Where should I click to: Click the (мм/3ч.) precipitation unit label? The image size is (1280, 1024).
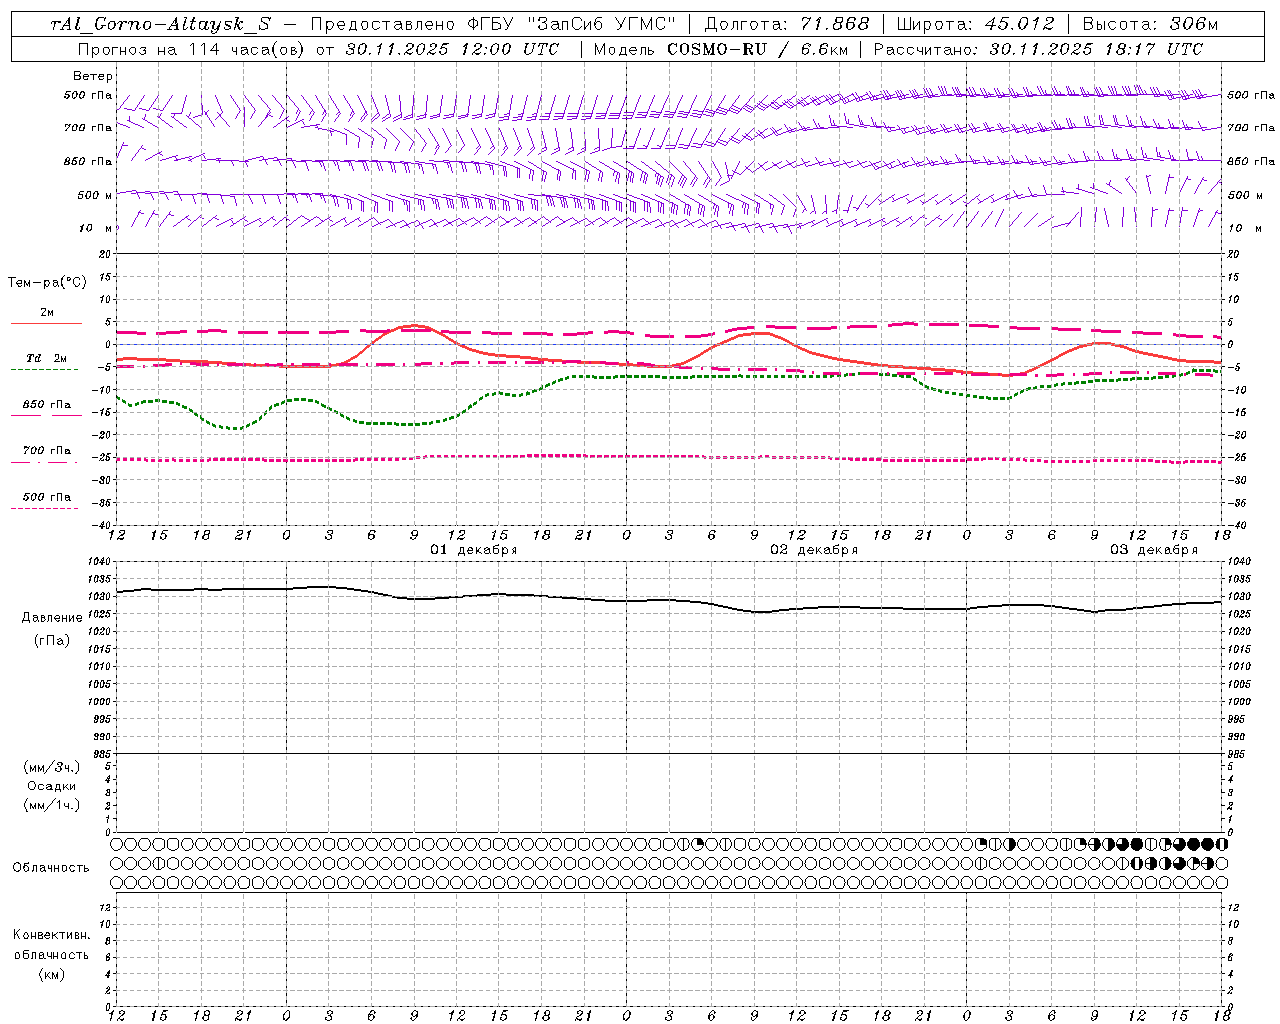point(52,767)
